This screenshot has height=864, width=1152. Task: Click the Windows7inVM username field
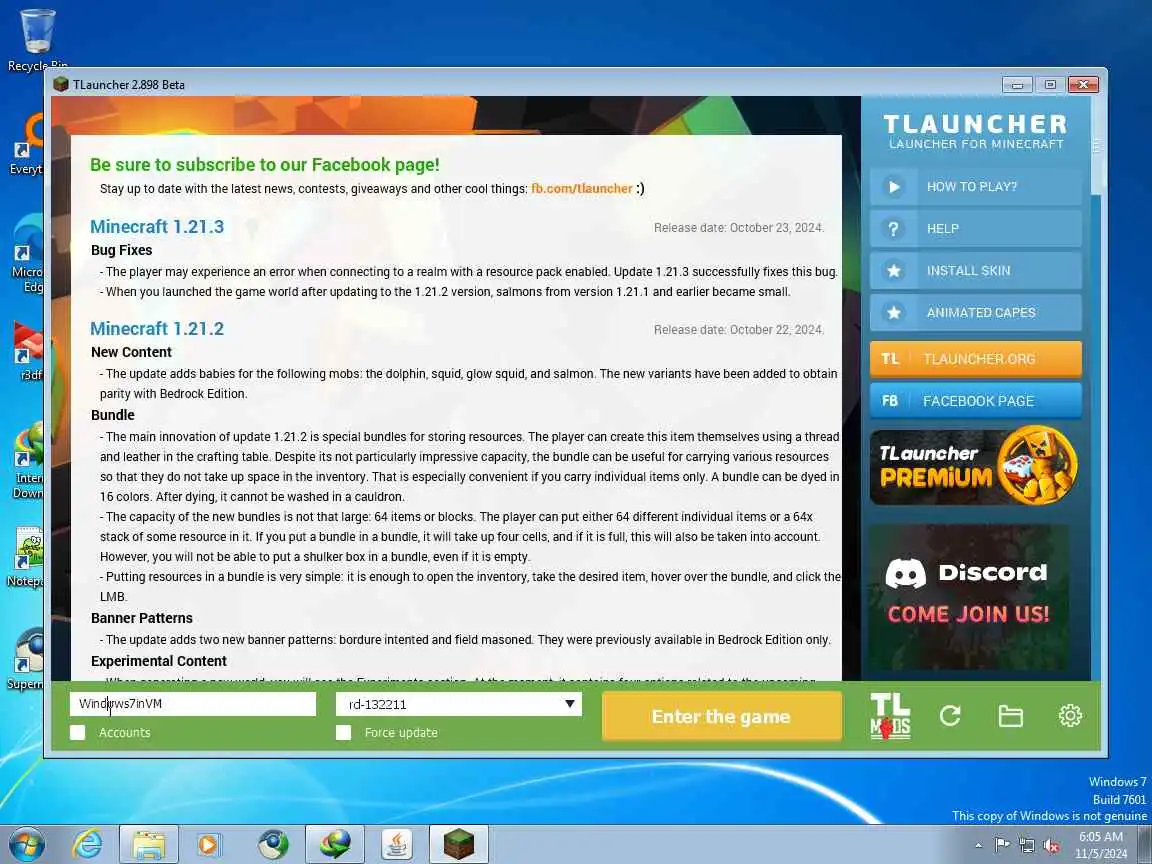pos(192,704)
